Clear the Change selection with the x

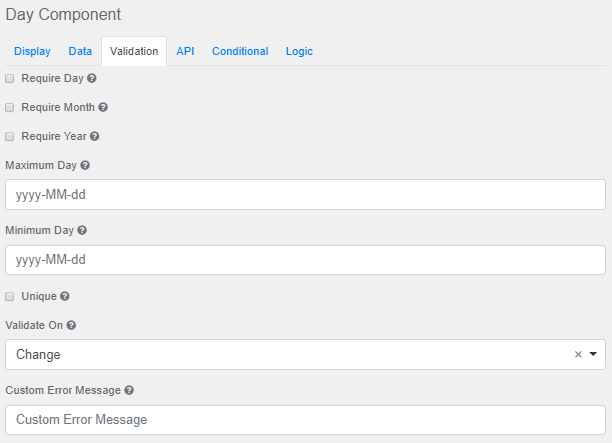coord(577,354)
